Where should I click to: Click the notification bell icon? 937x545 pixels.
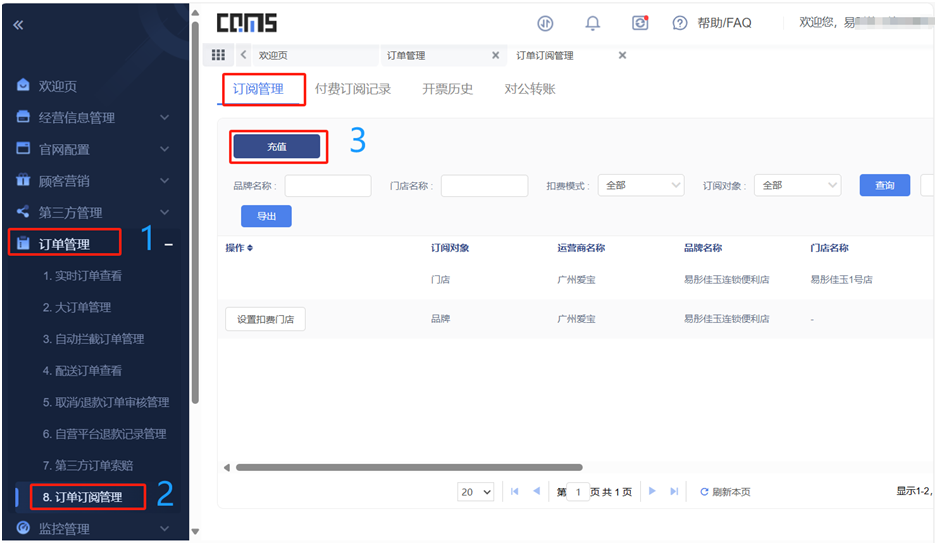pos(593,23)
